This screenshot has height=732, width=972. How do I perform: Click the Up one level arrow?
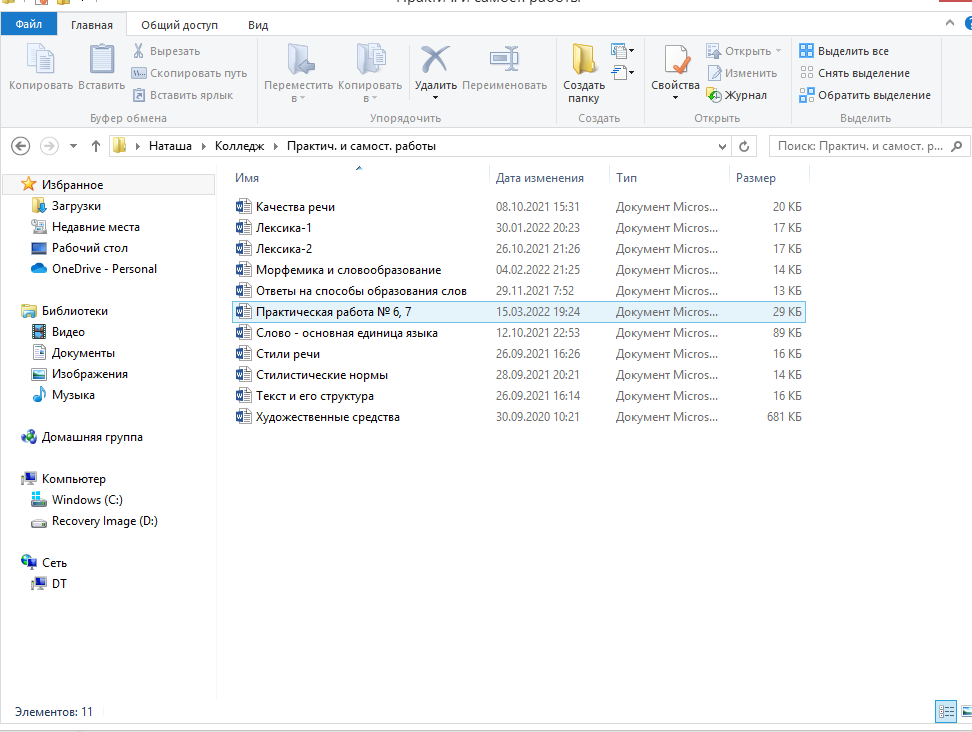(x=96, y=146)
